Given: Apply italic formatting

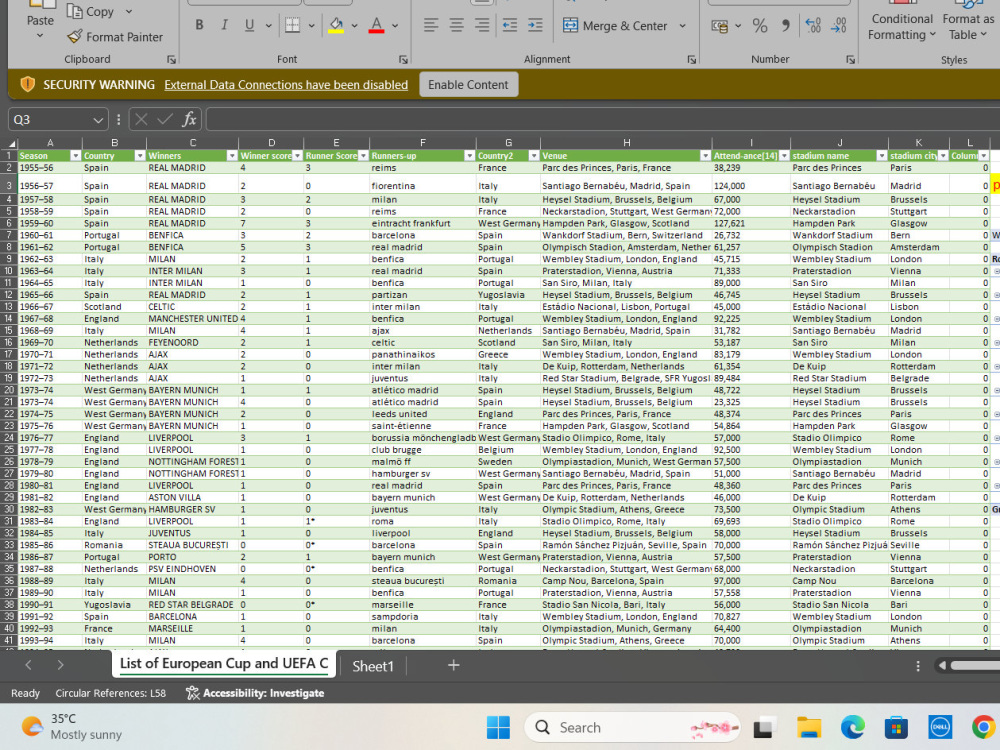Looking at the screenshot, I should pos(224,24).
